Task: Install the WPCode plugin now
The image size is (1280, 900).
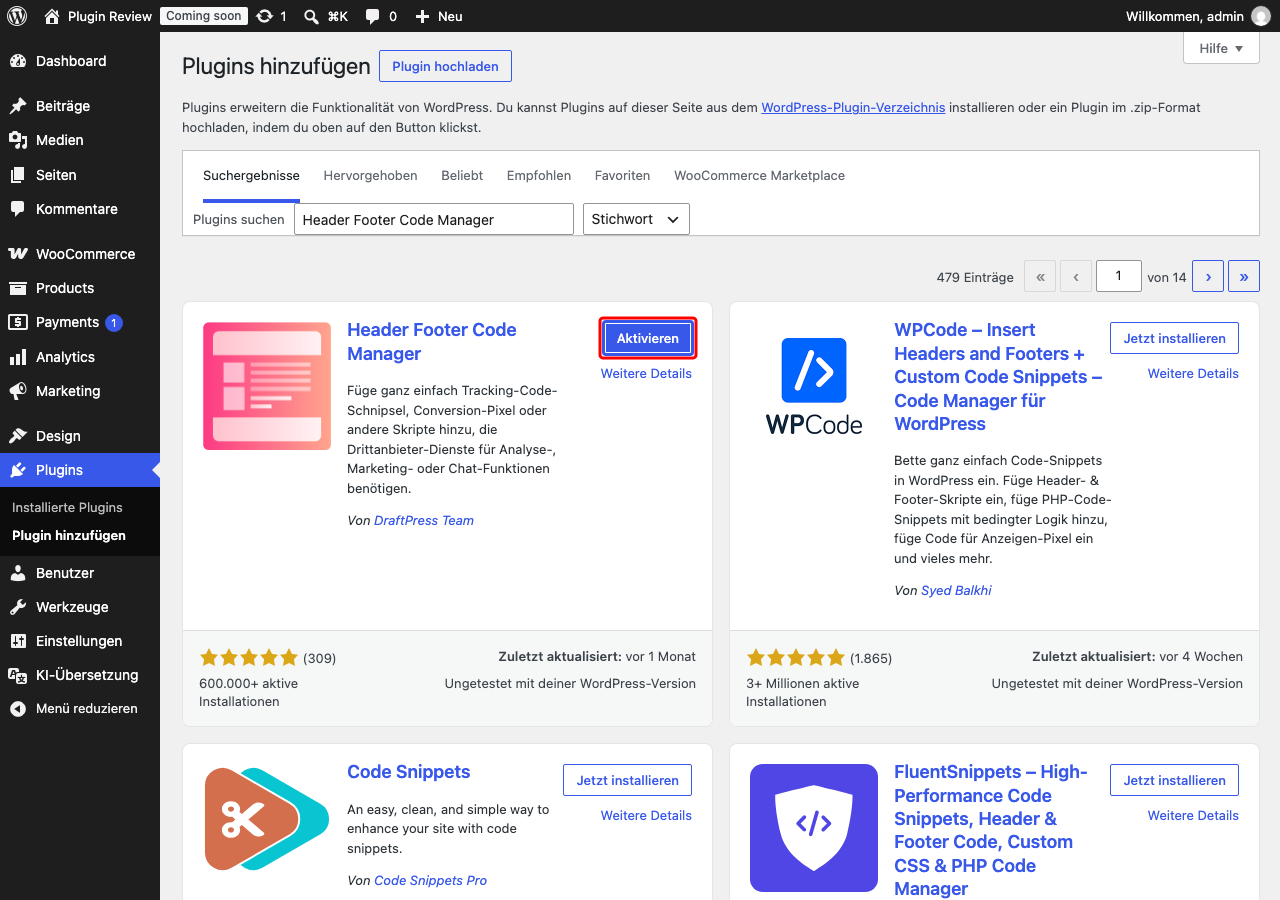Action: (1174, 338)
